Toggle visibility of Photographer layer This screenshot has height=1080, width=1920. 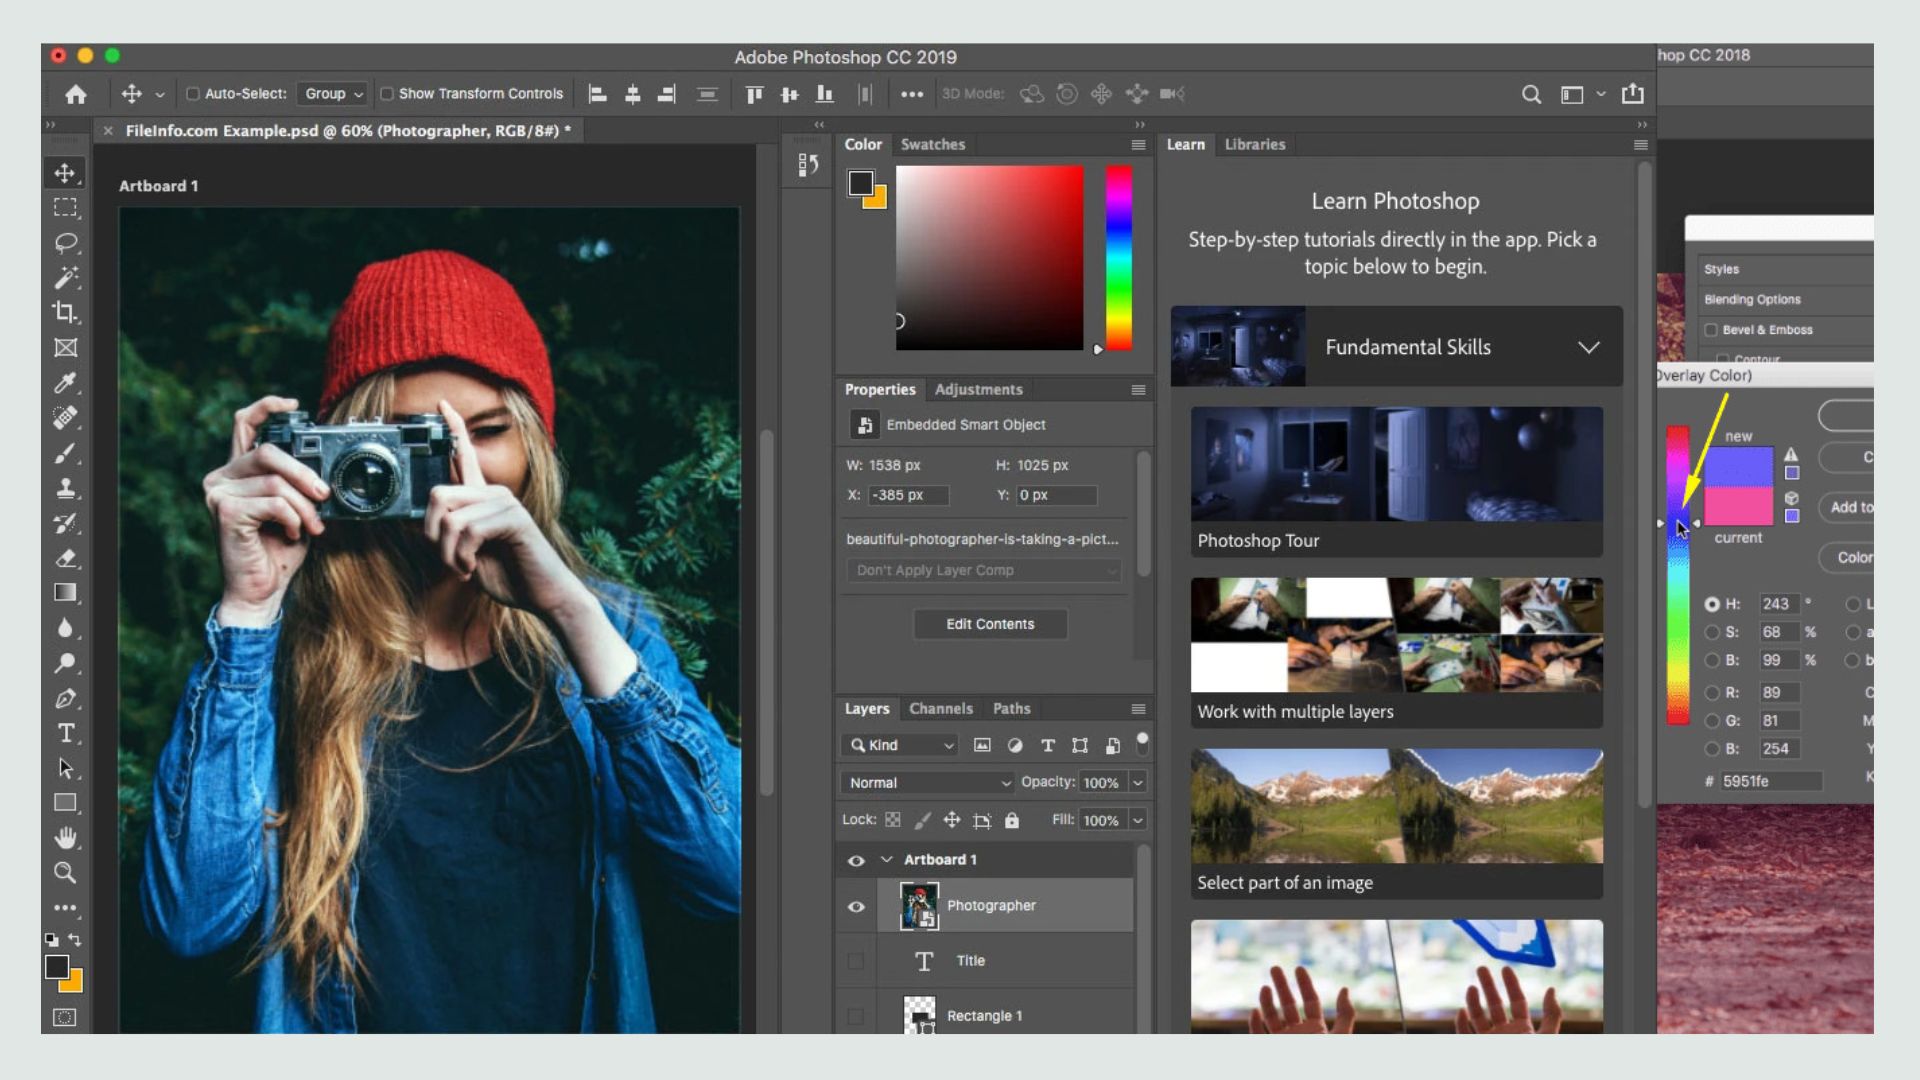click(856, 906)
